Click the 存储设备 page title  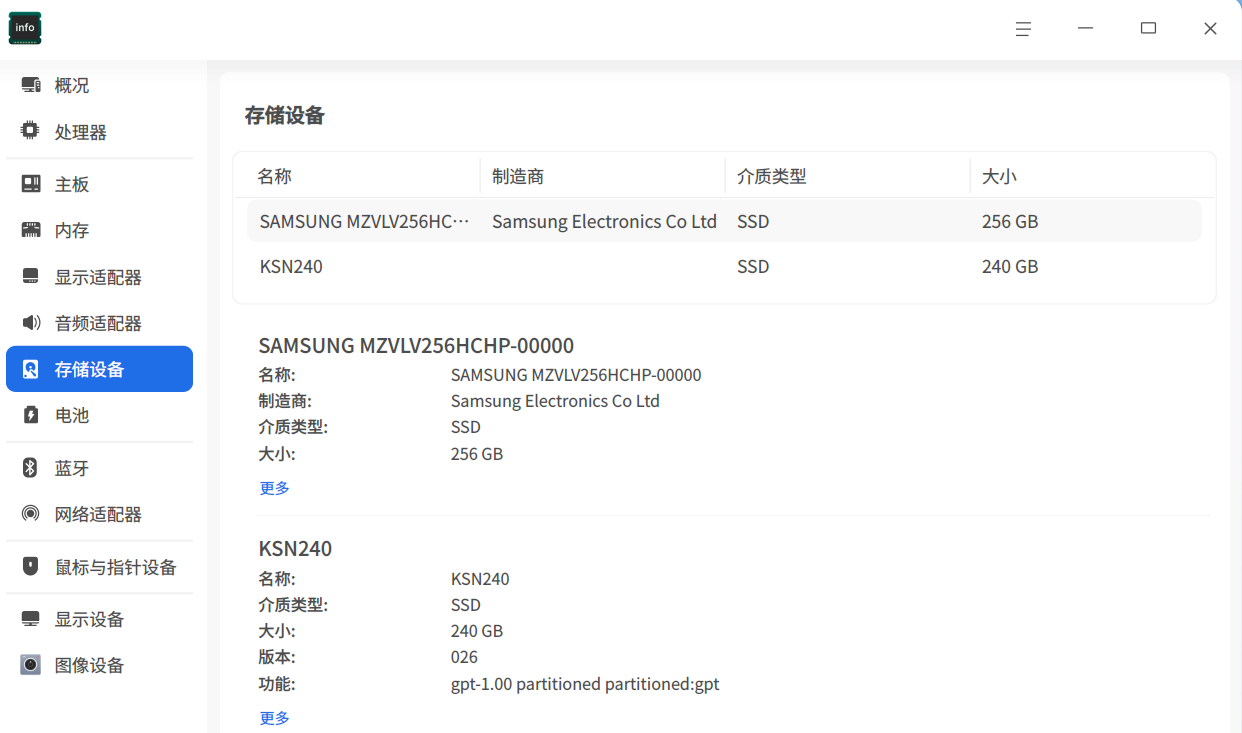[x=285, y=115]
